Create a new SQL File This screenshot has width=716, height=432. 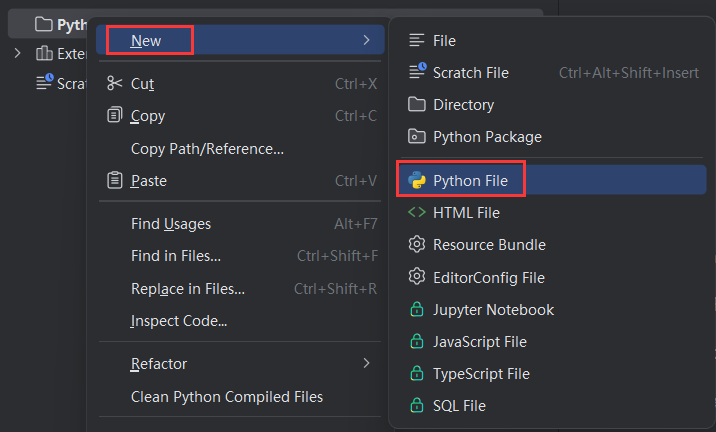coord(459,406)
